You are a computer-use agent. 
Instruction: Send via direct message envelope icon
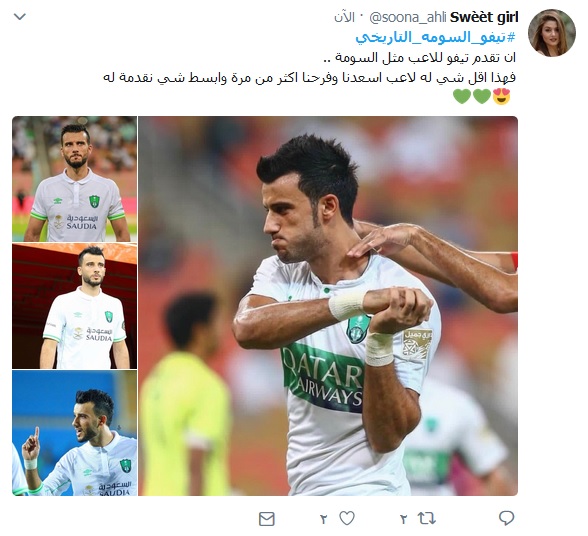coord(267,519)
